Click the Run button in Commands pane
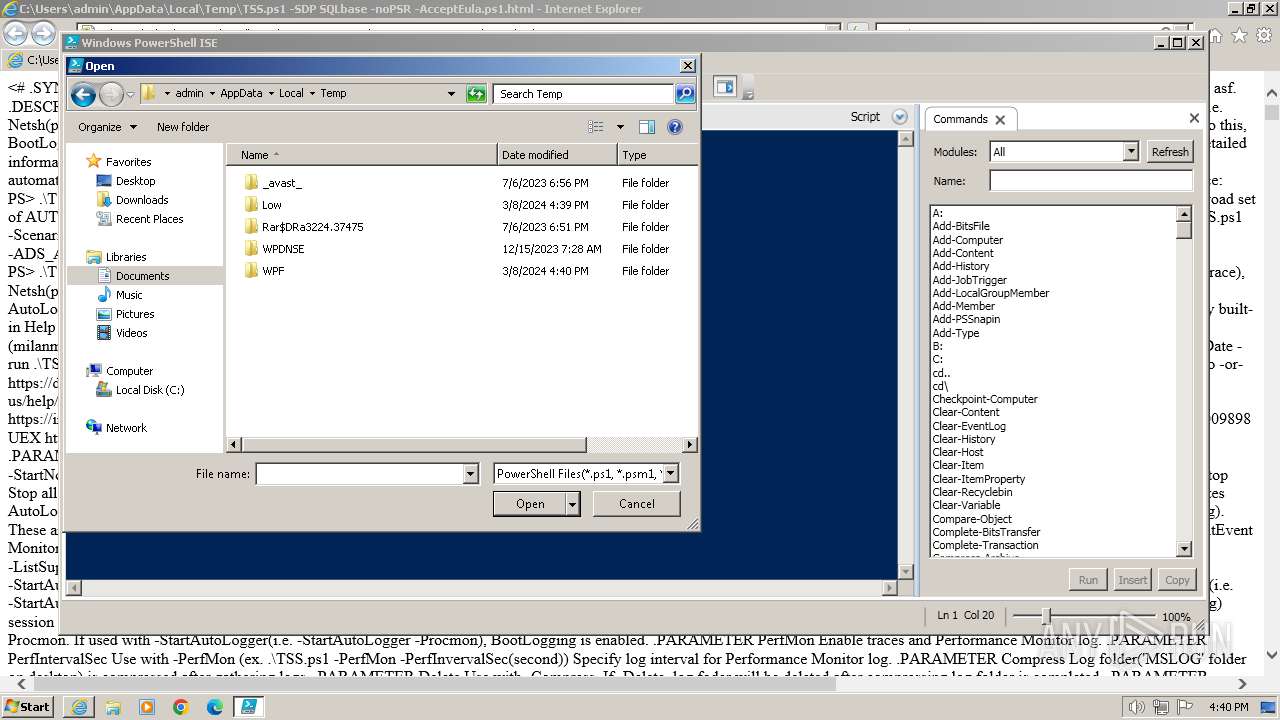1280x720 pixels. (x=1088, y=580)
